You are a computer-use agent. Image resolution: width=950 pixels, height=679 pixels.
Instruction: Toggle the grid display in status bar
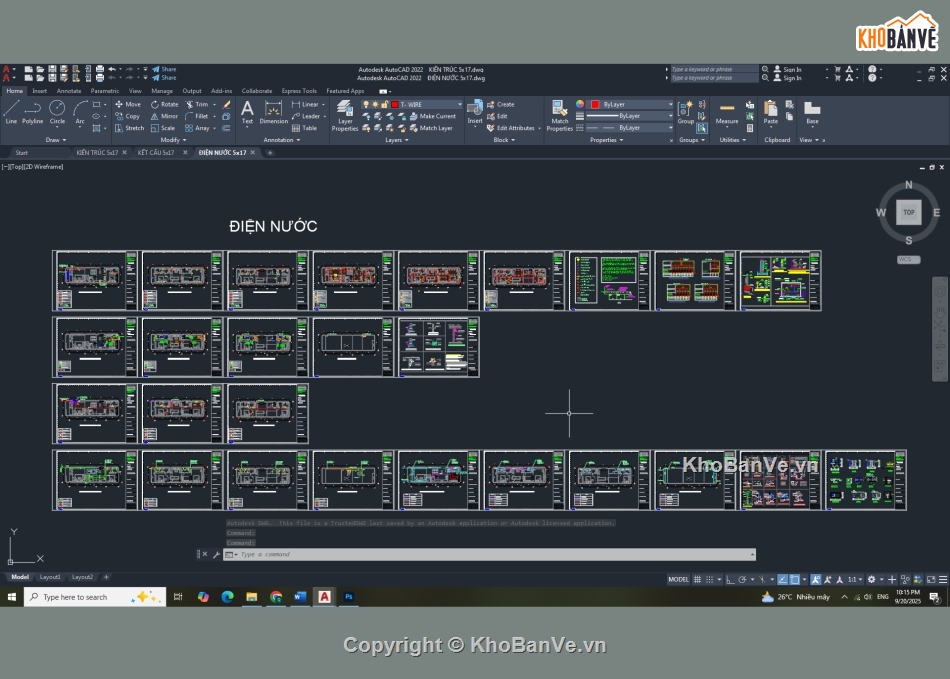[698, 579]
